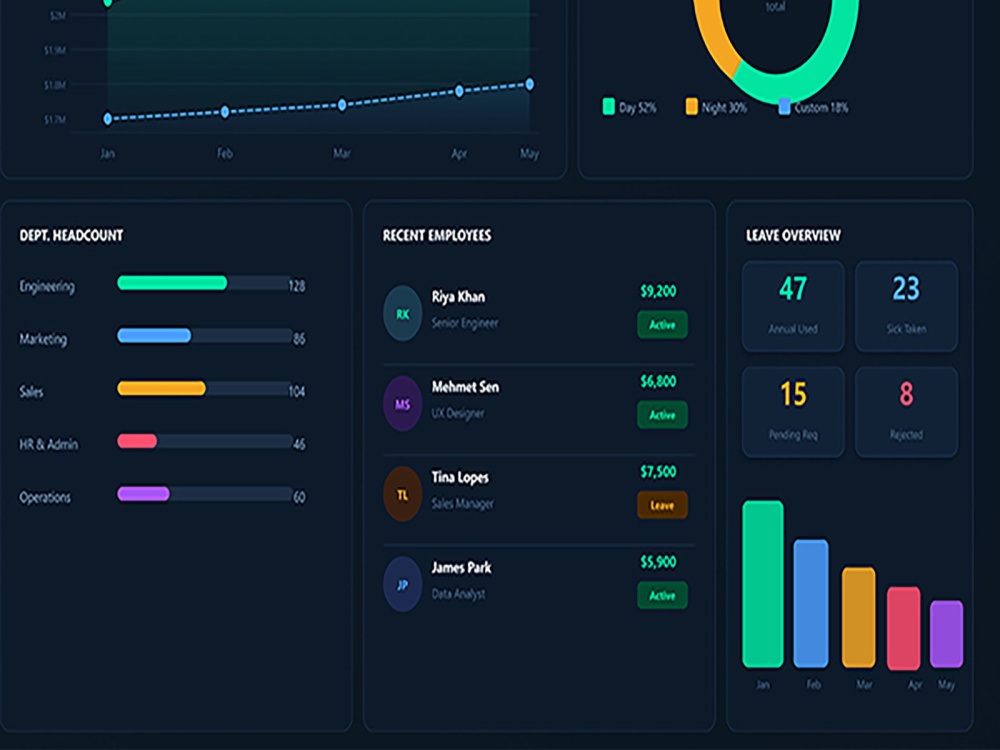Click the green Jan leave bar
Screen dimensions: 1000x750
[763, 584]
